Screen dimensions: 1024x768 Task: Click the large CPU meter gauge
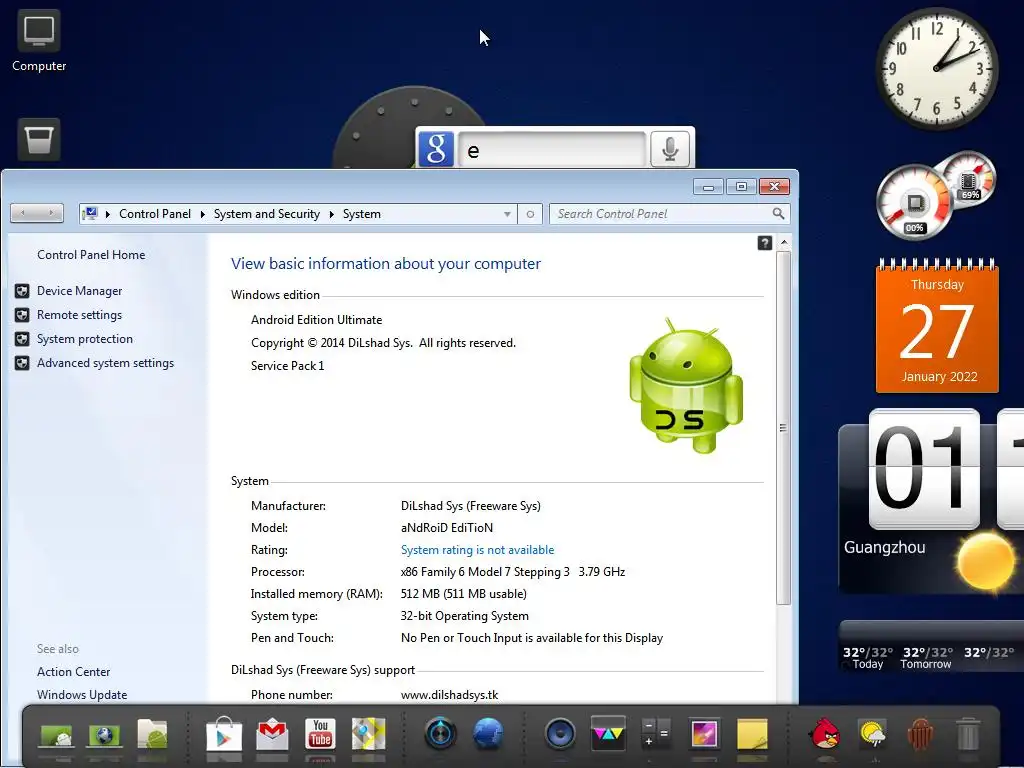pos(914,202)
